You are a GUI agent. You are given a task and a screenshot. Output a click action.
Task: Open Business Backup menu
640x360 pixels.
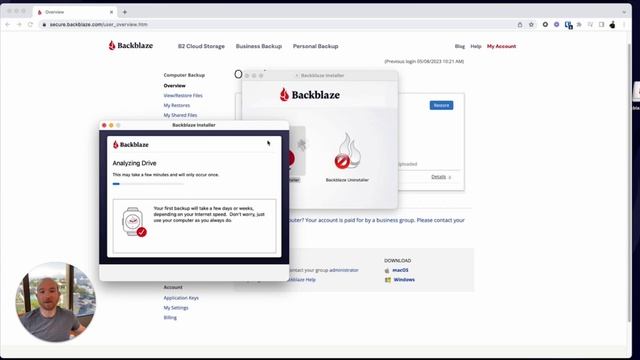(259, 46)
